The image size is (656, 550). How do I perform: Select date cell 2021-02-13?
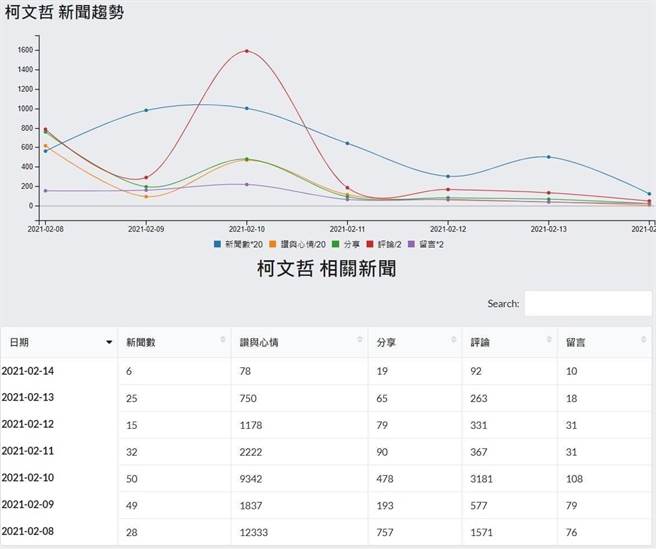coord(28,397)
